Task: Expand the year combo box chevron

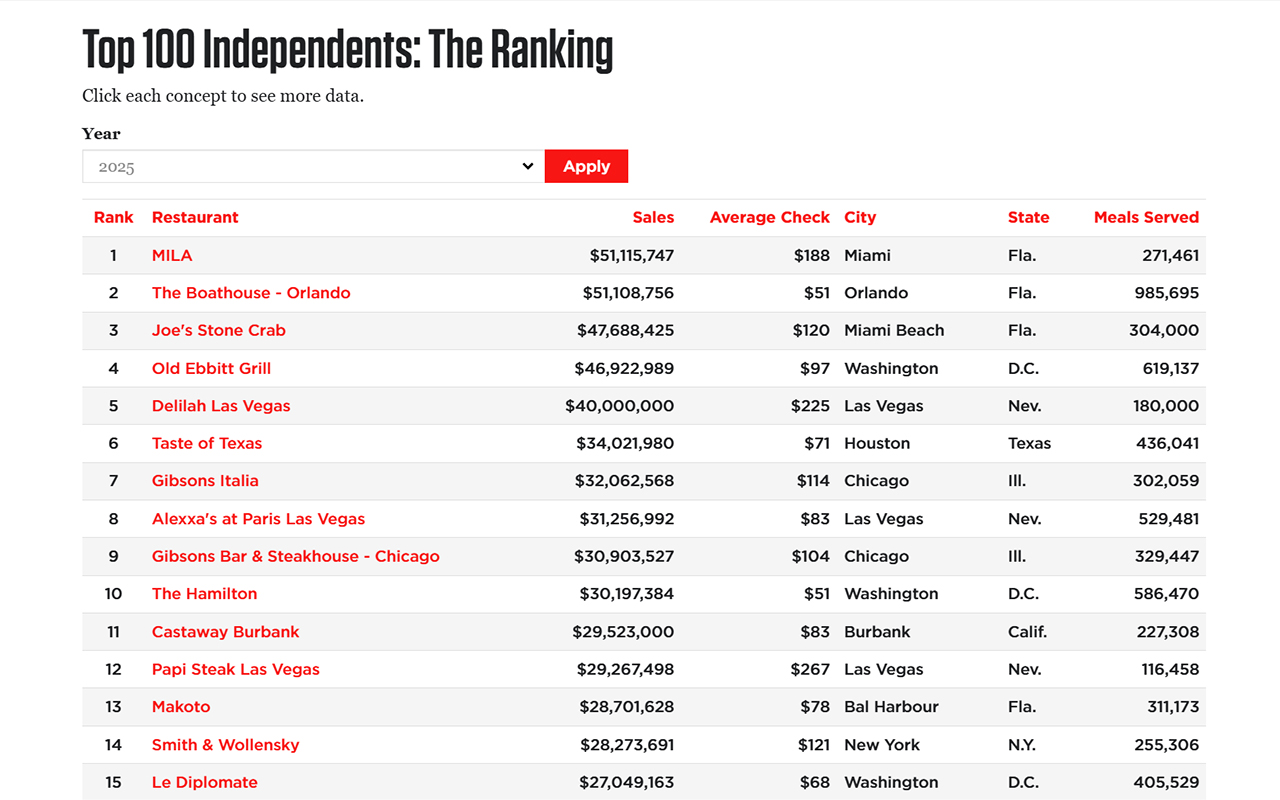Action: [529, 166]
